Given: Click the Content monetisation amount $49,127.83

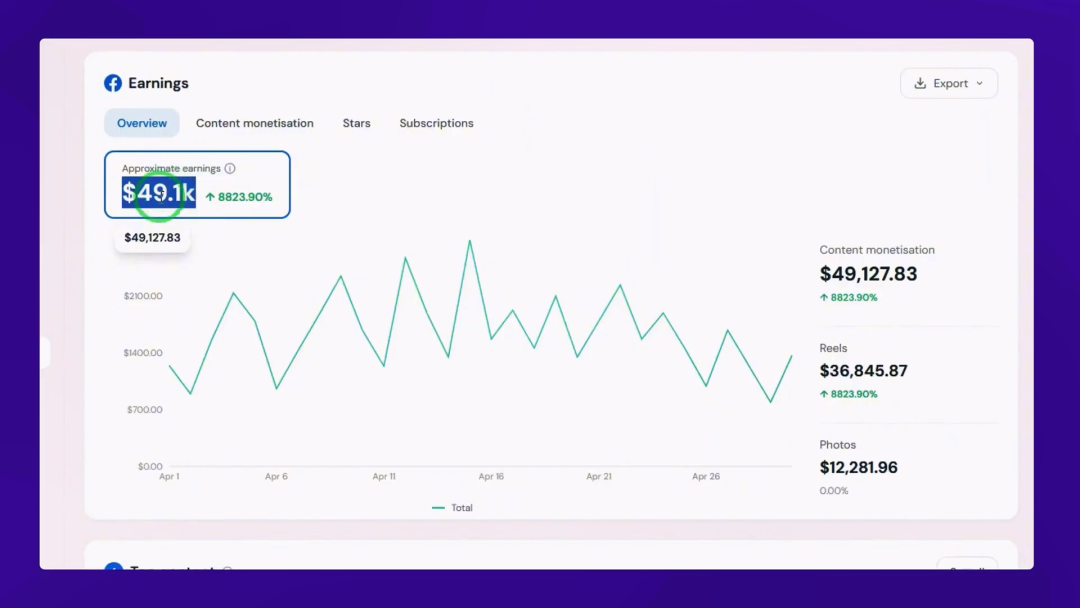Looking at the screenshot, I should 869,274.
